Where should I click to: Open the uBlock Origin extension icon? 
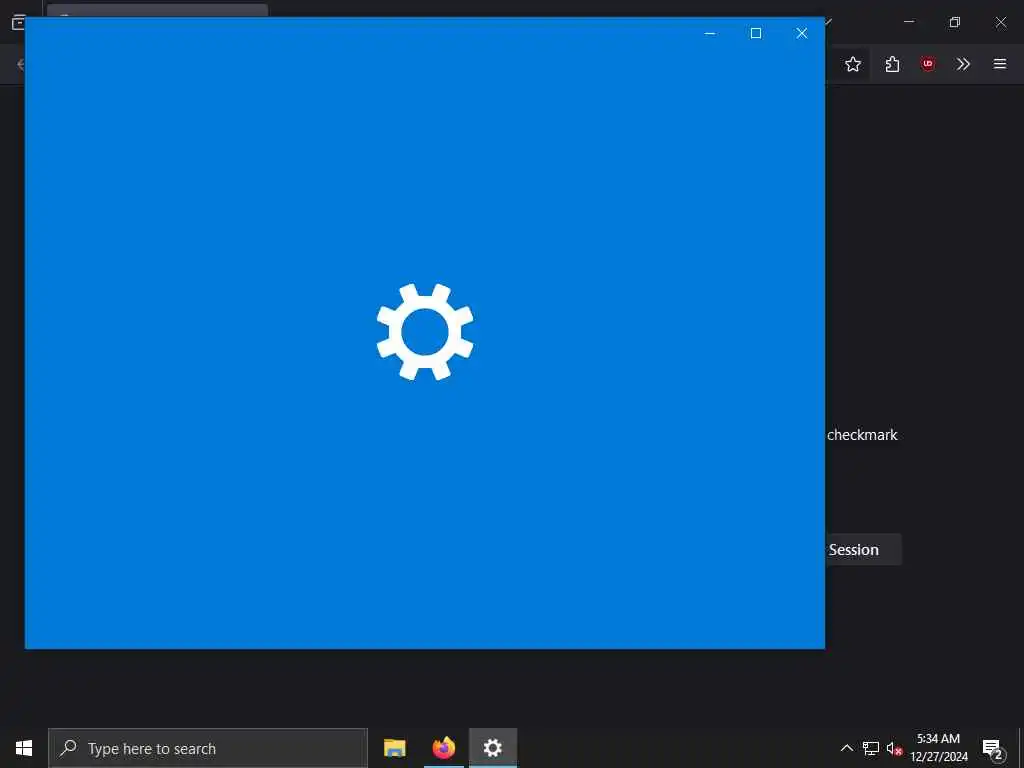pyautogui.click(x=927, y=64)
